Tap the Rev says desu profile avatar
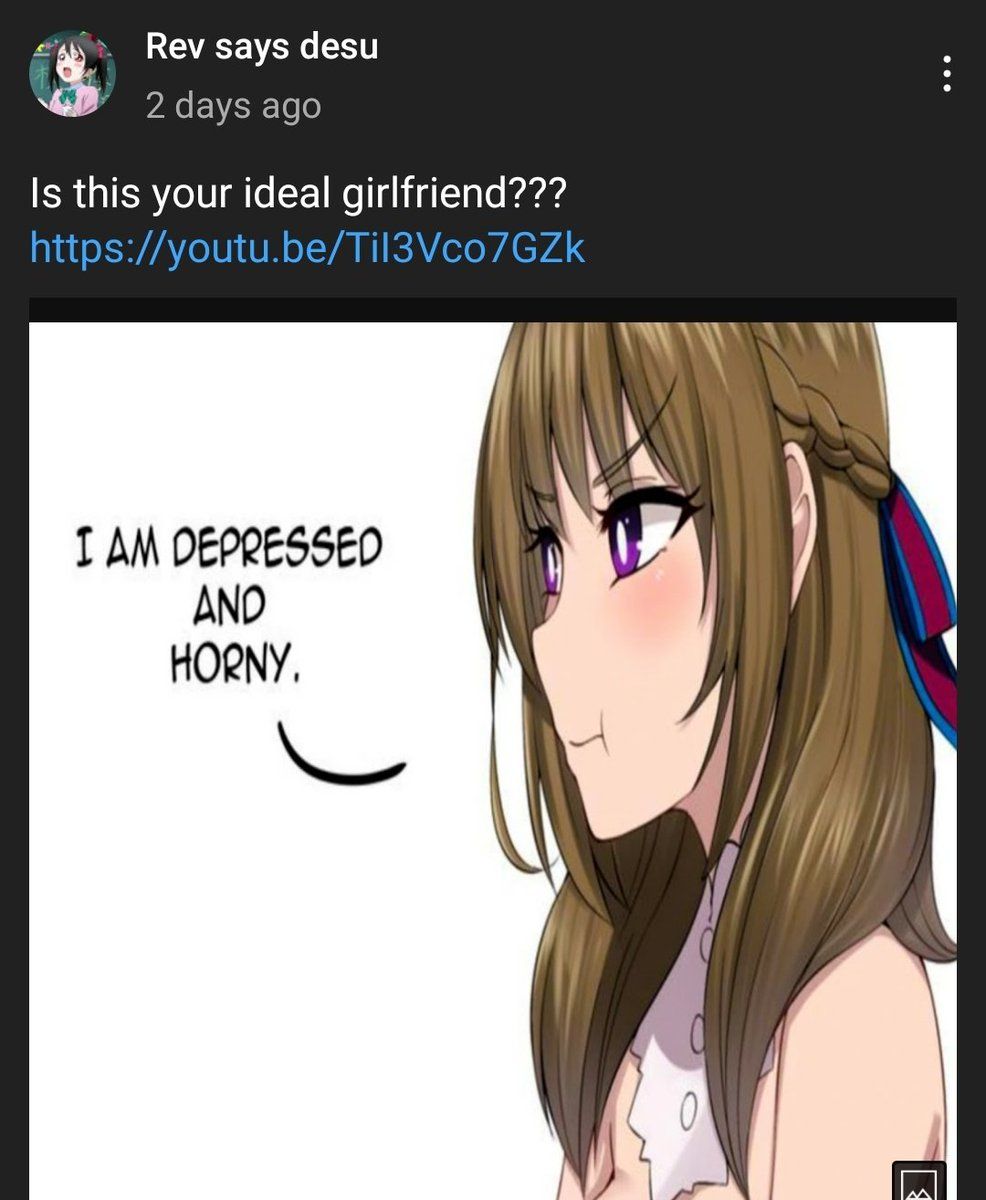The width and height of the screenshot is (986, 1200). (x=72, y=74)
